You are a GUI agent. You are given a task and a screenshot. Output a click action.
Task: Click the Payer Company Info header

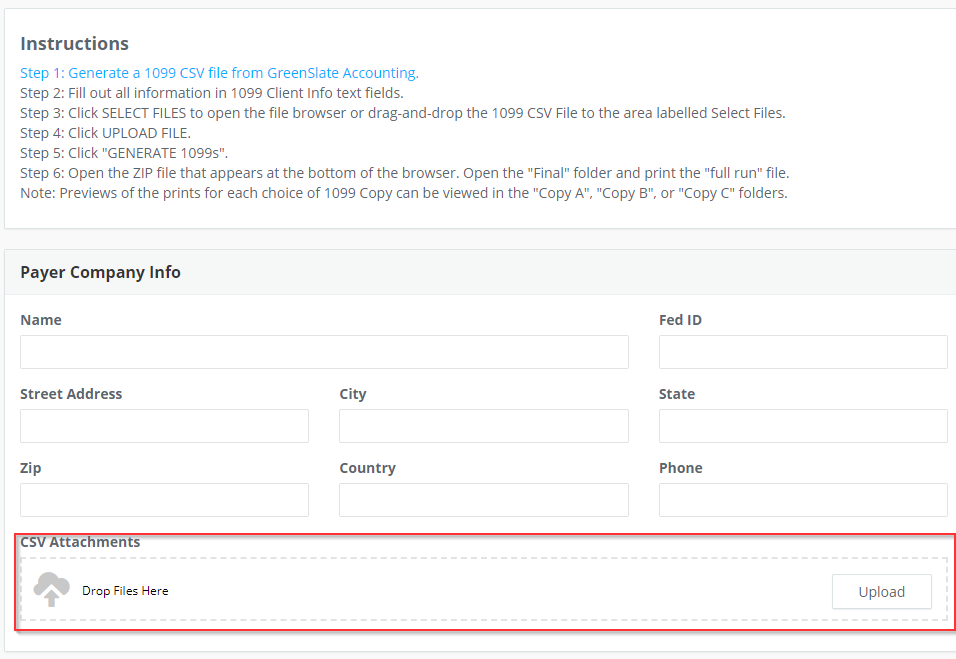tap(101, 272)
